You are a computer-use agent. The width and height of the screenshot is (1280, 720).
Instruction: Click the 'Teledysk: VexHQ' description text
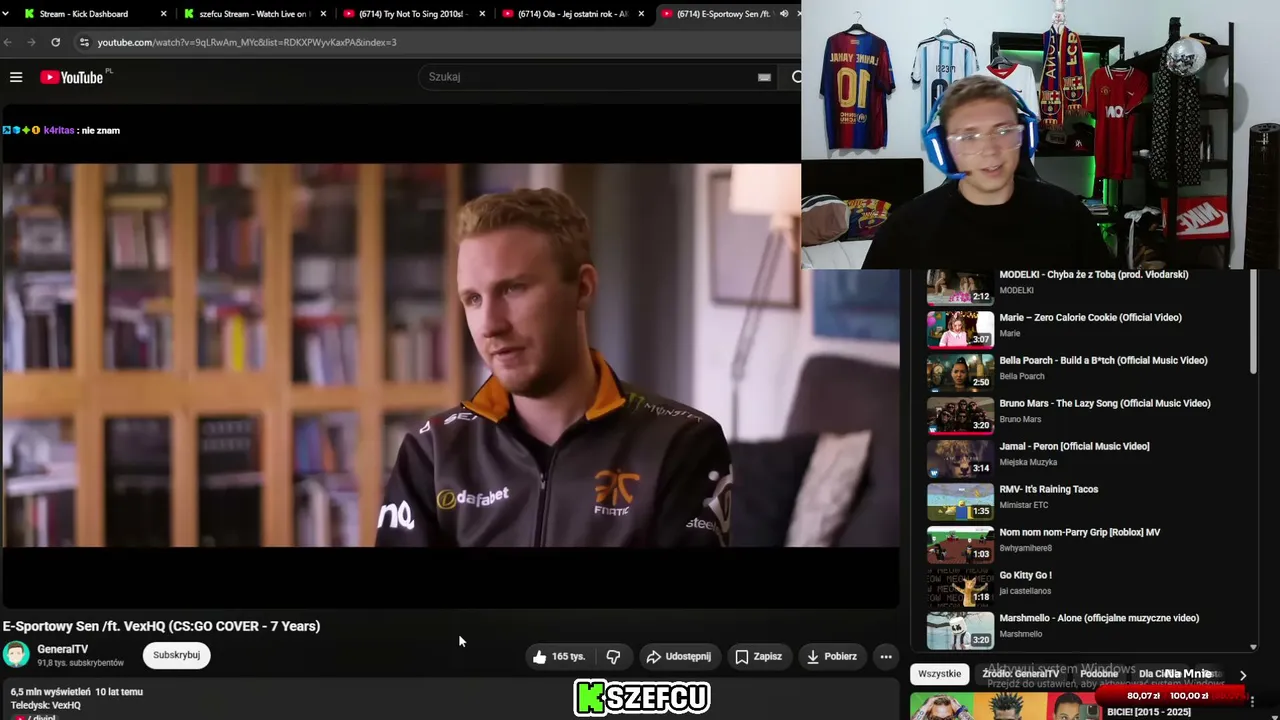pyautogui.click(x=46, y=705)
